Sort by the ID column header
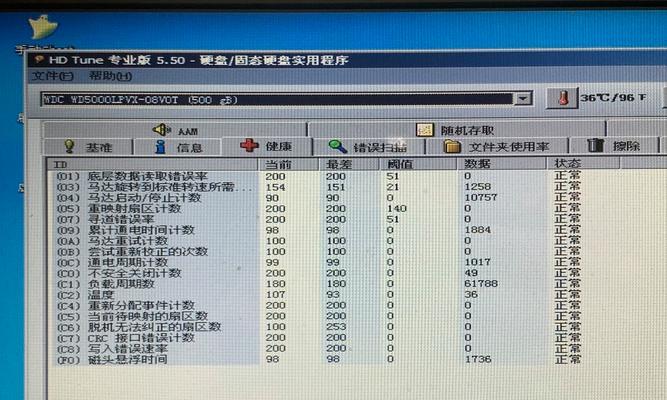667x400 pixels. (152, 164)
